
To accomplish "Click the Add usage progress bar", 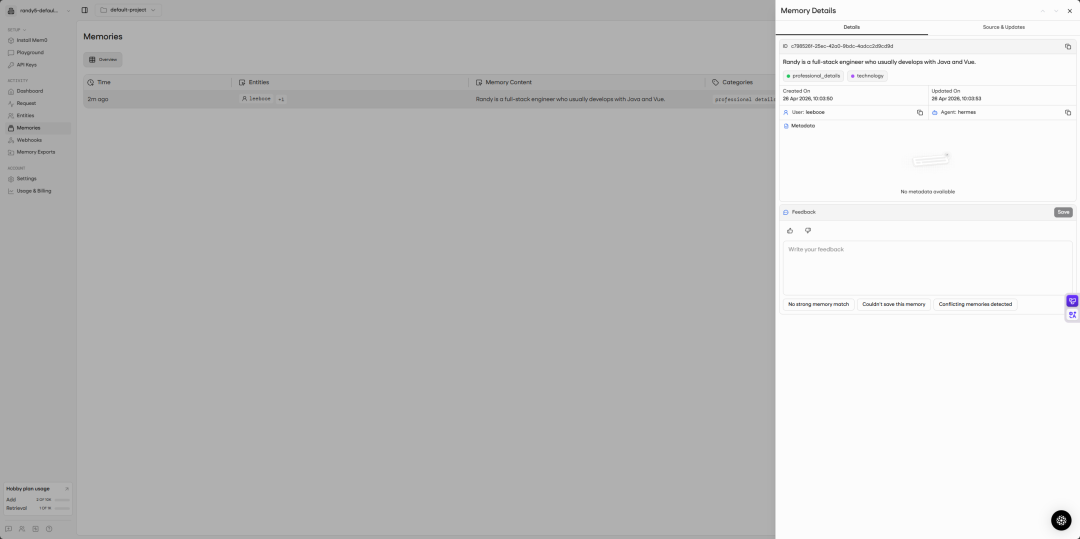I will click(61, 499).
